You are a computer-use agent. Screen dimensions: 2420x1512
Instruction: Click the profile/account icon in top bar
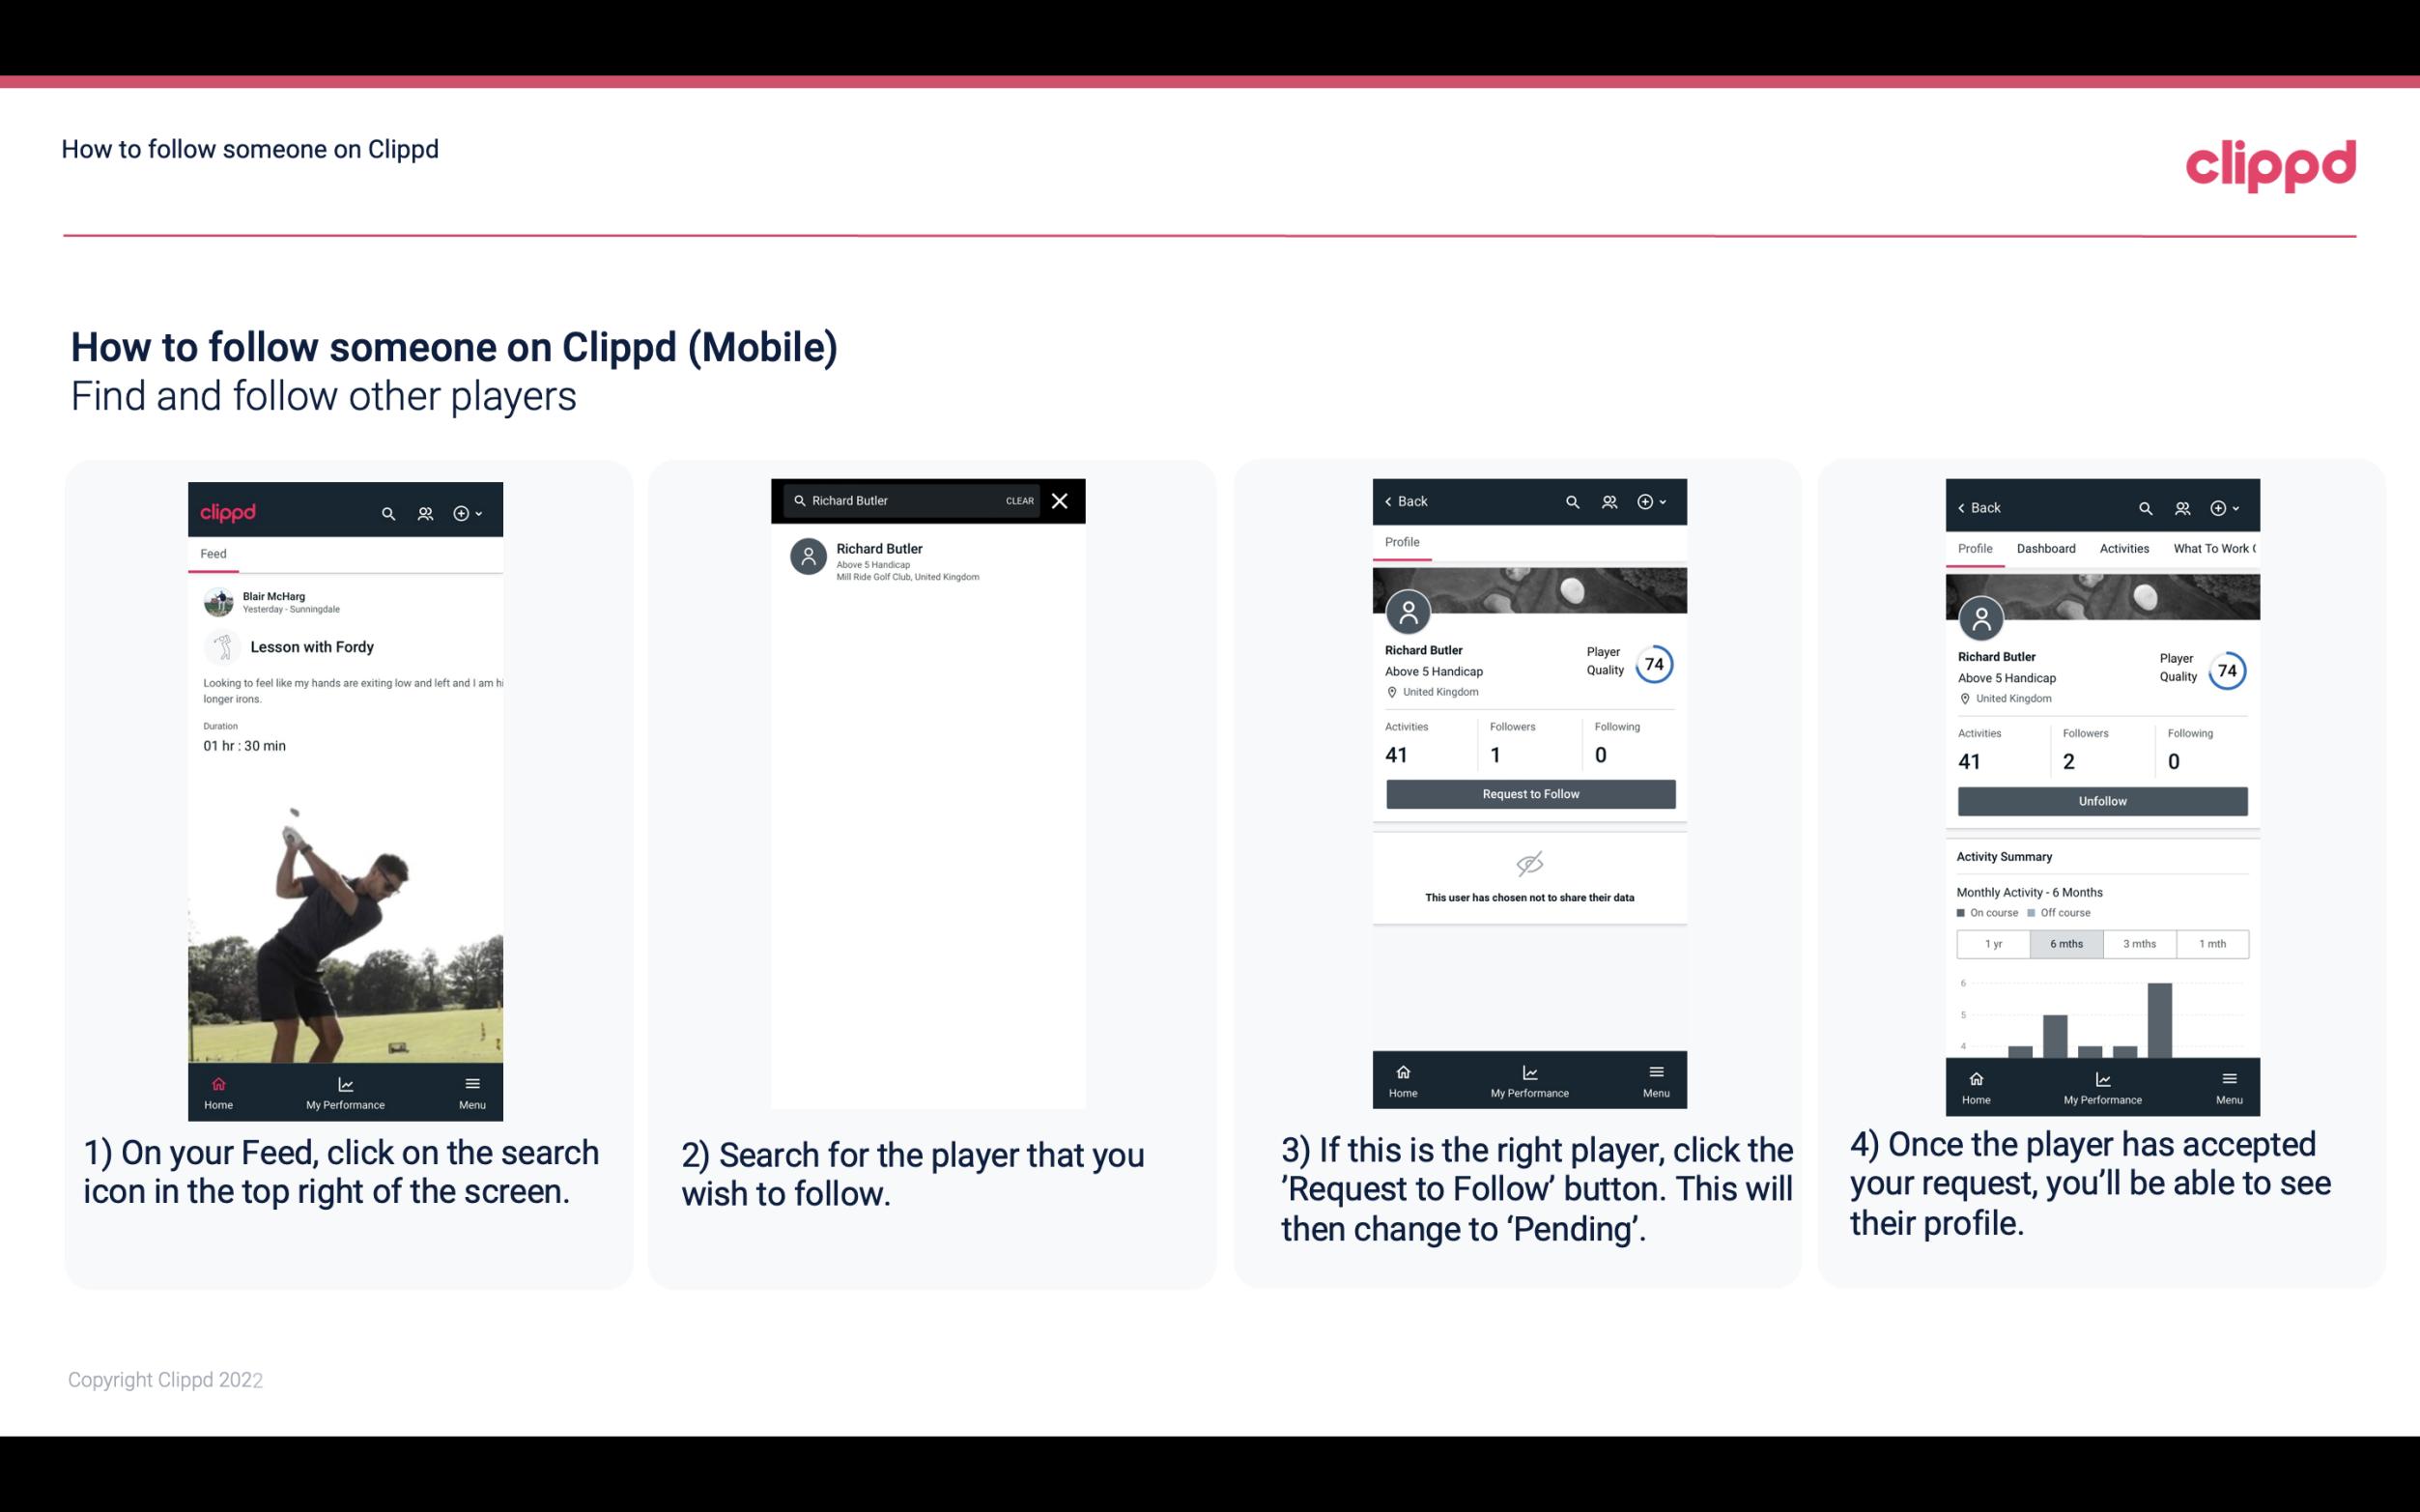tap(423, 508)
